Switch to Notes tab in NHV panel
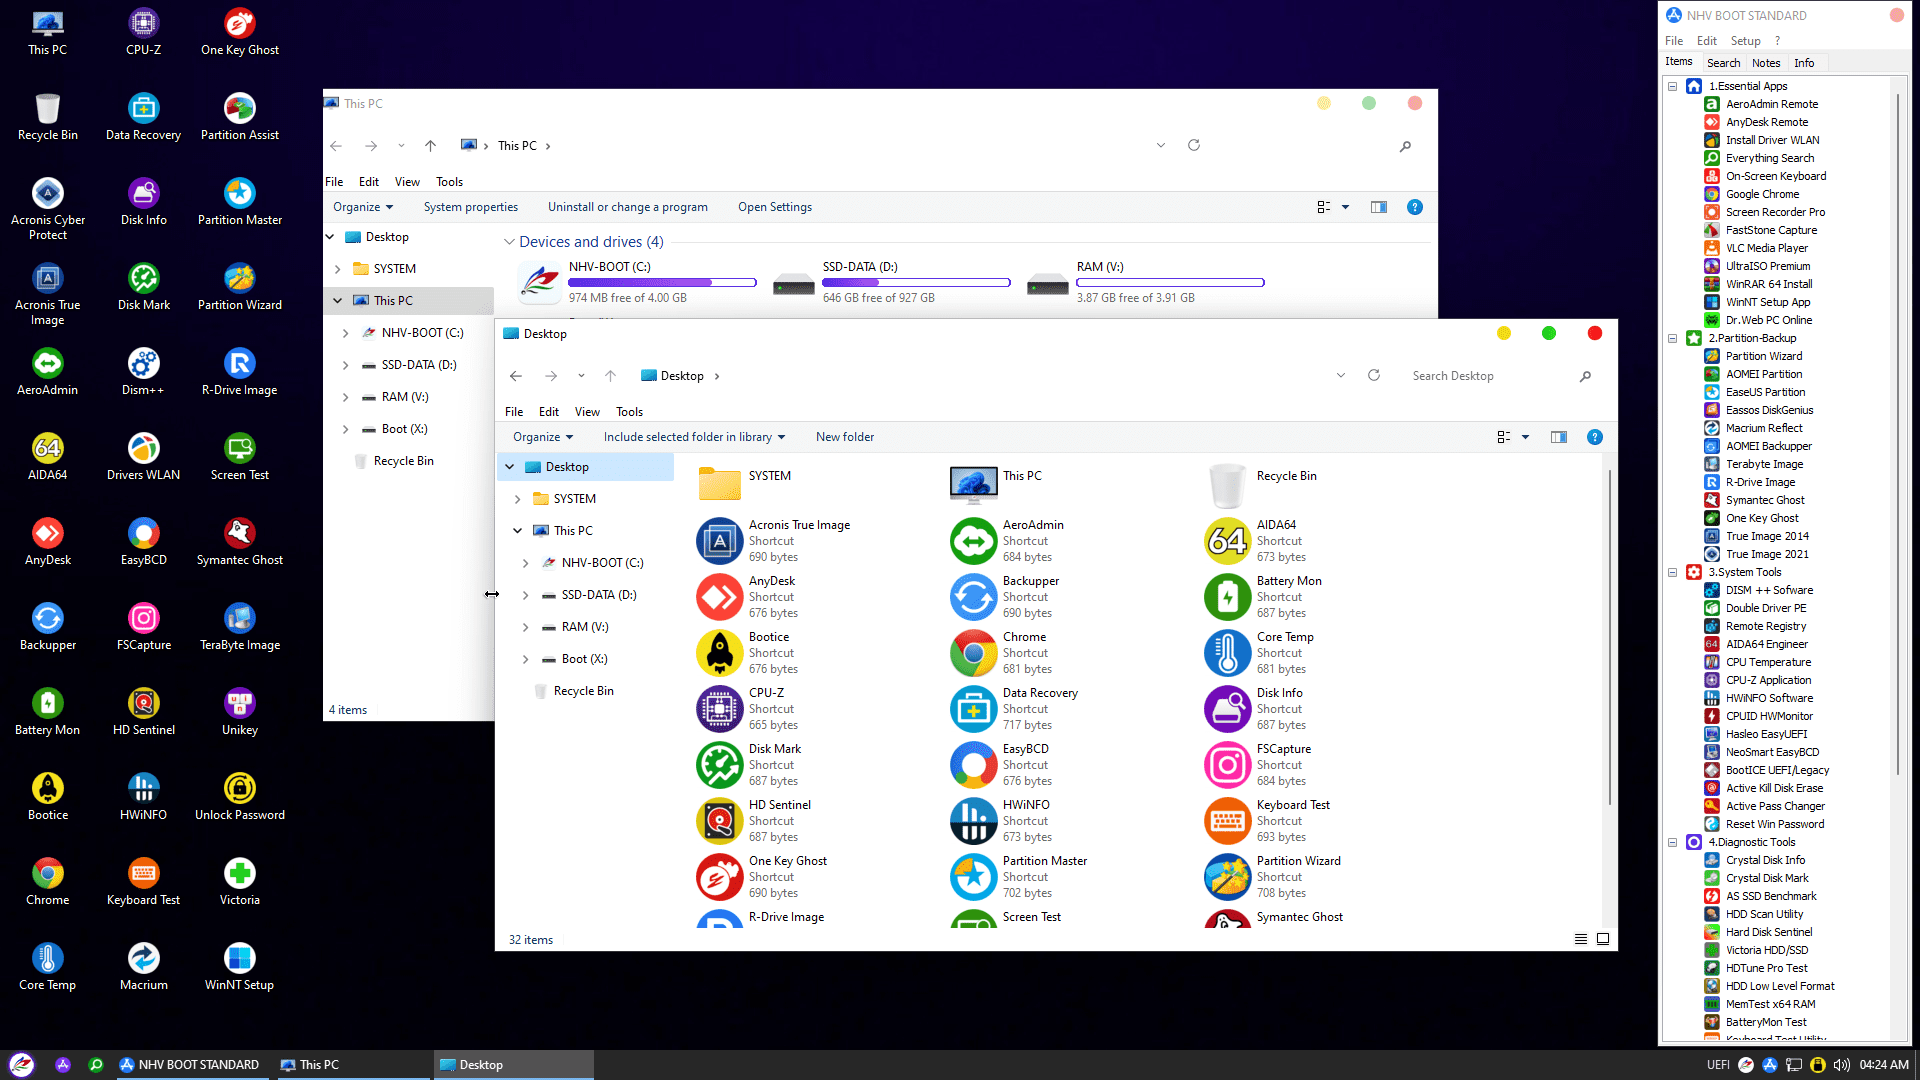This screenshot has height=1080, width=1920. click(1766, 63)
